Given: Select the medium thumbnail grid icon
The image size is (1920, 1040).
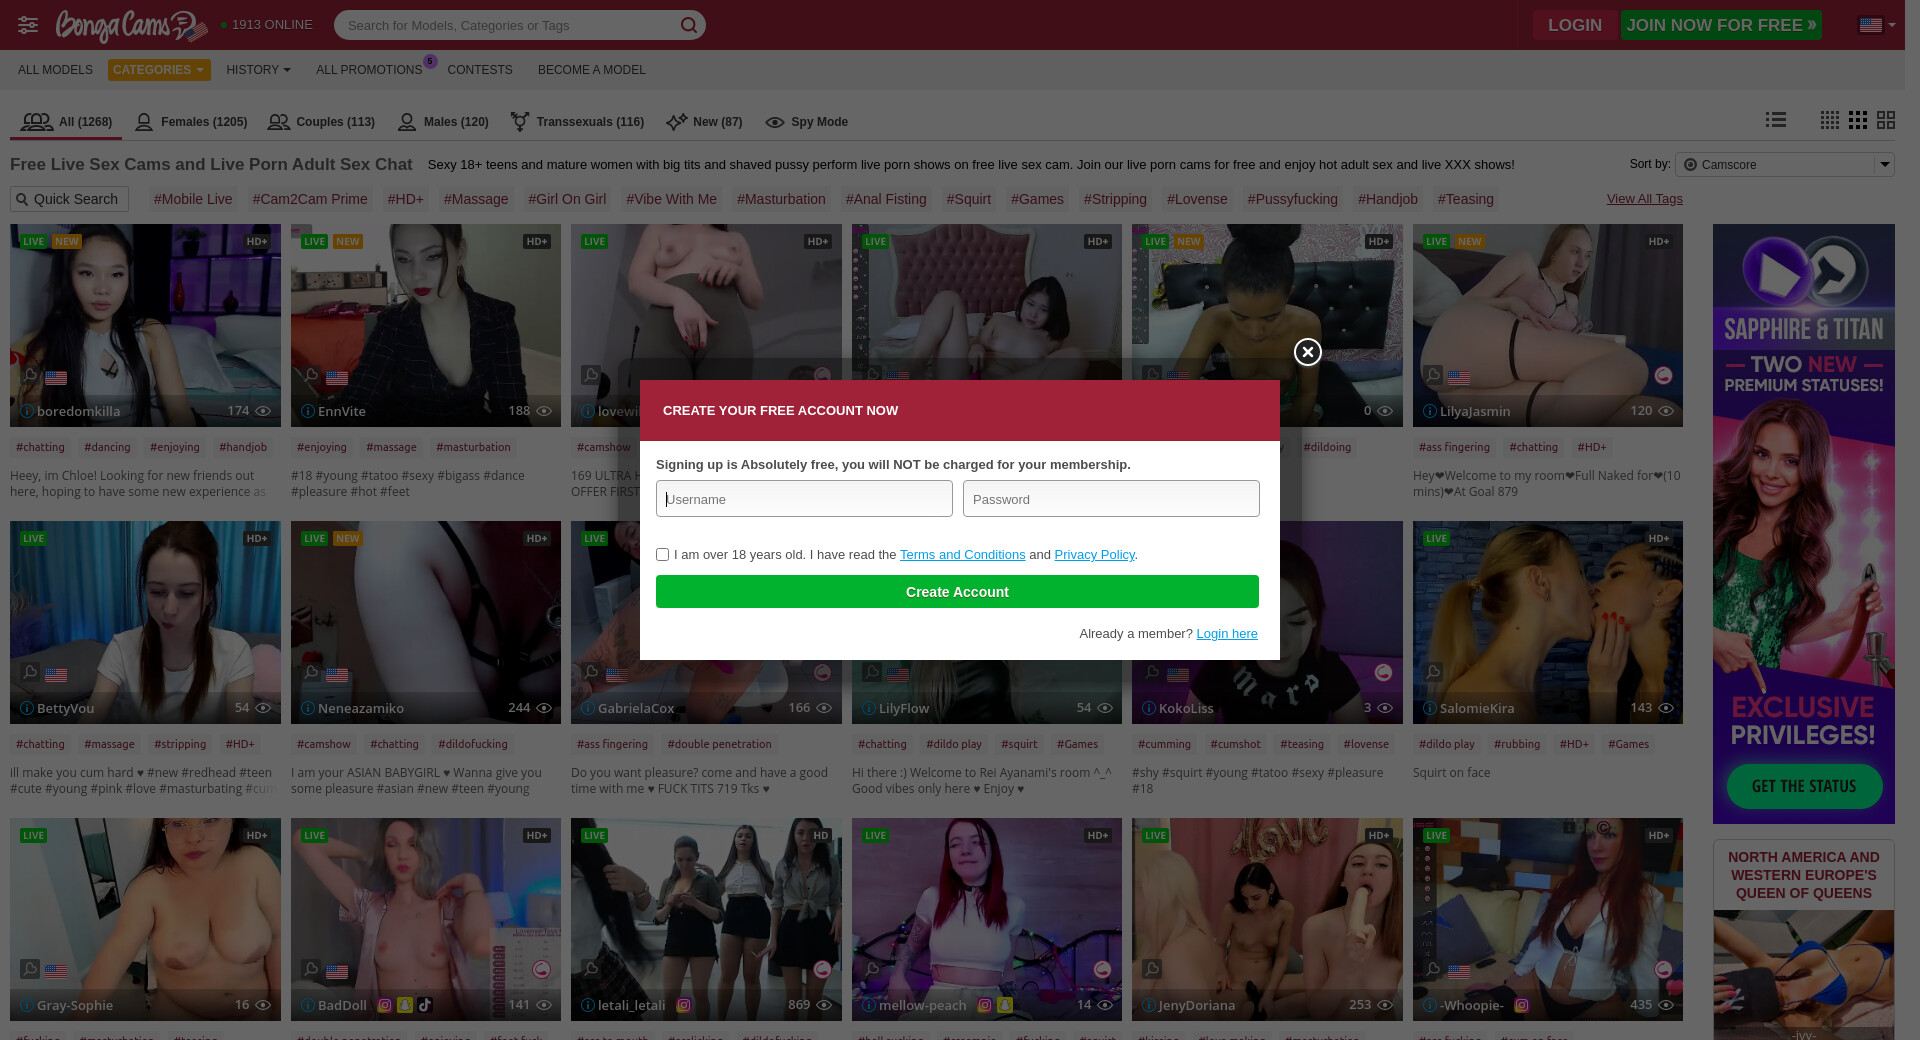Looking at the screenshot, I should coord(1858,120).
